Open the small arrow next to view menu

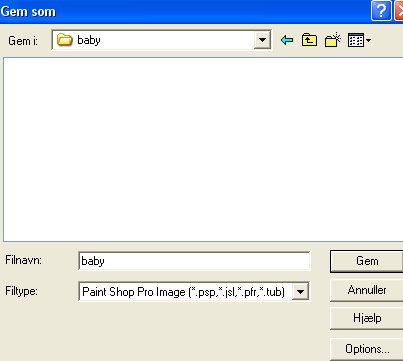(368, 40)
